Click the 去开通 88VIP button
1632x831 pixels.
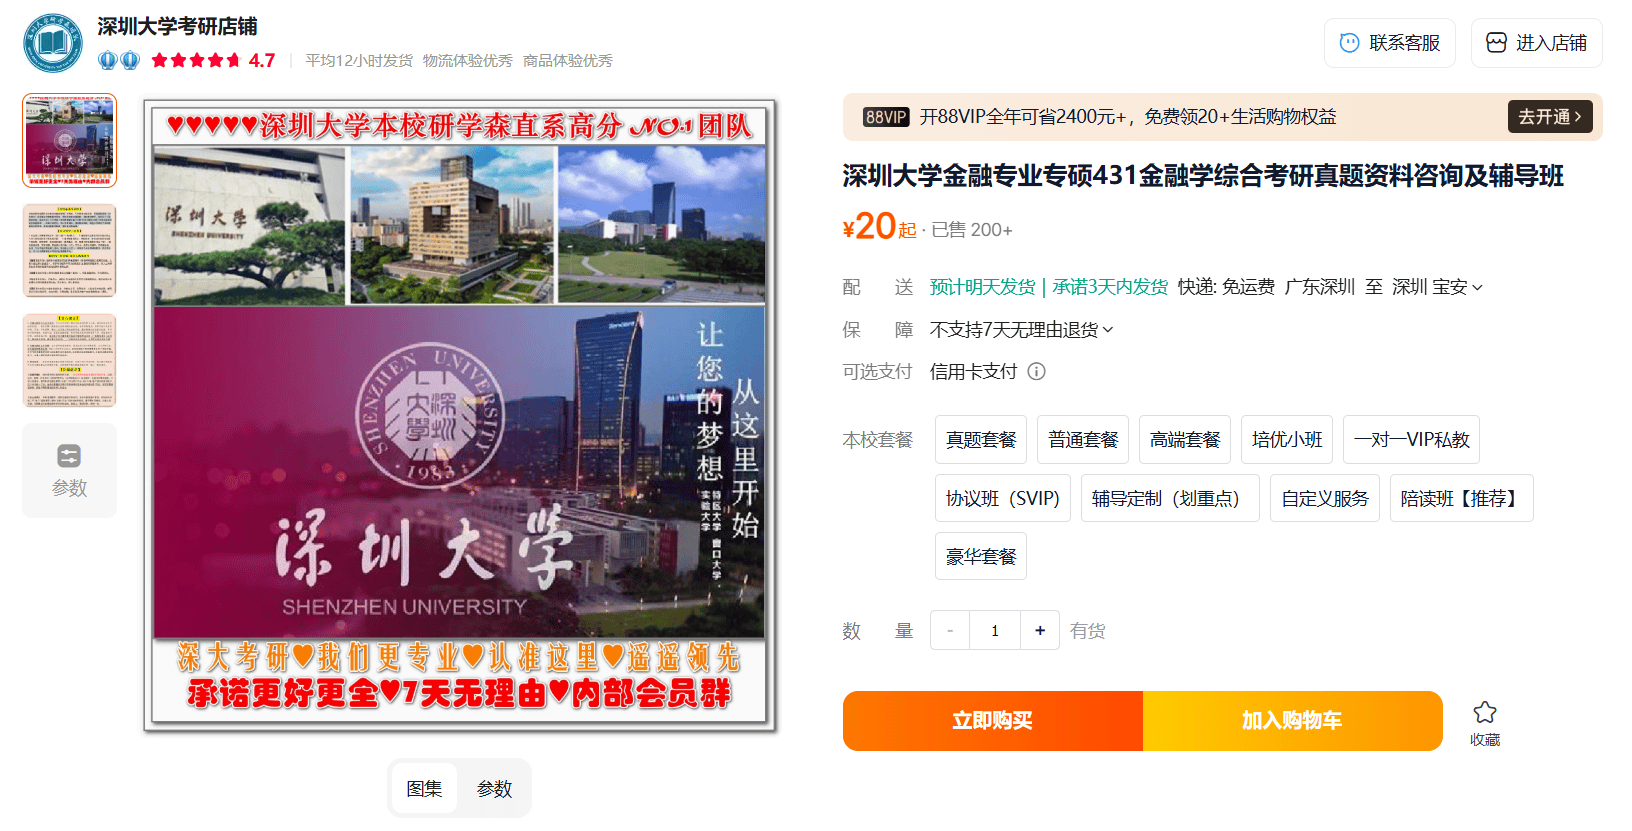[1549, 117]
